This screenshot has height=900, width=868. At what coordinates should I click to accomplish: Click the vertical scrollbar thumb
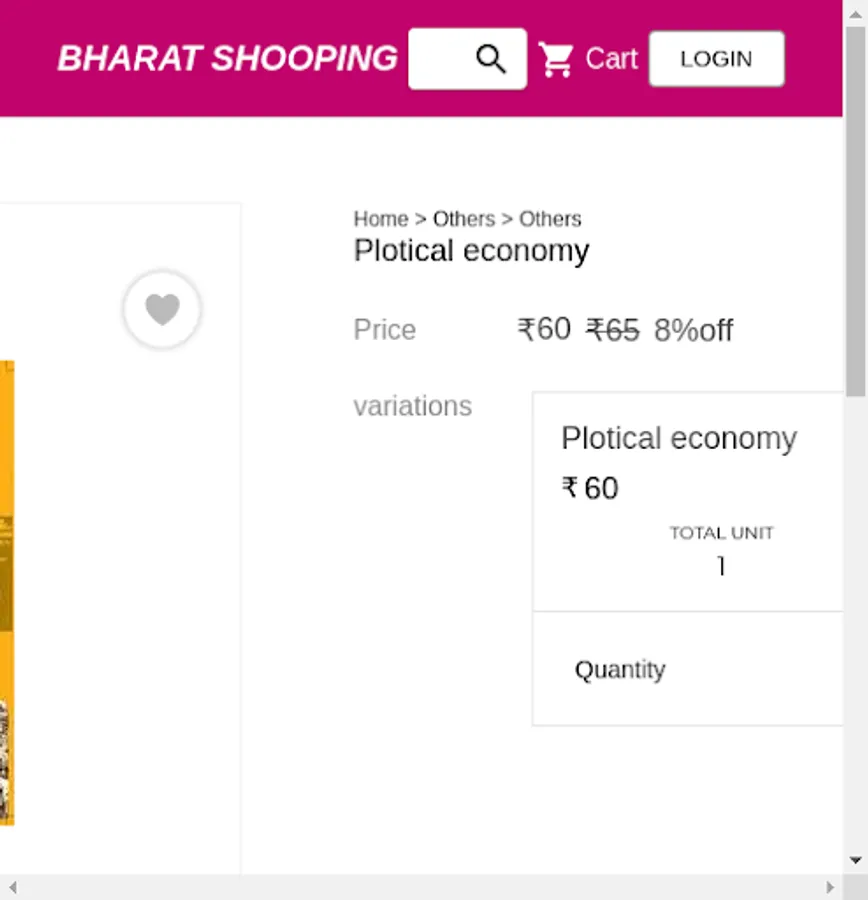(856, 210)
